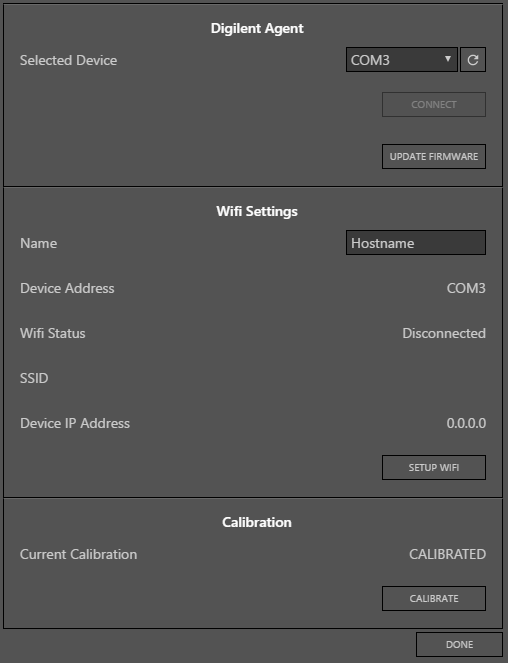Click the Wifi Status label
Image resolution: width=508 pixels, height=663 pixels.
click(x=52, y=333)
